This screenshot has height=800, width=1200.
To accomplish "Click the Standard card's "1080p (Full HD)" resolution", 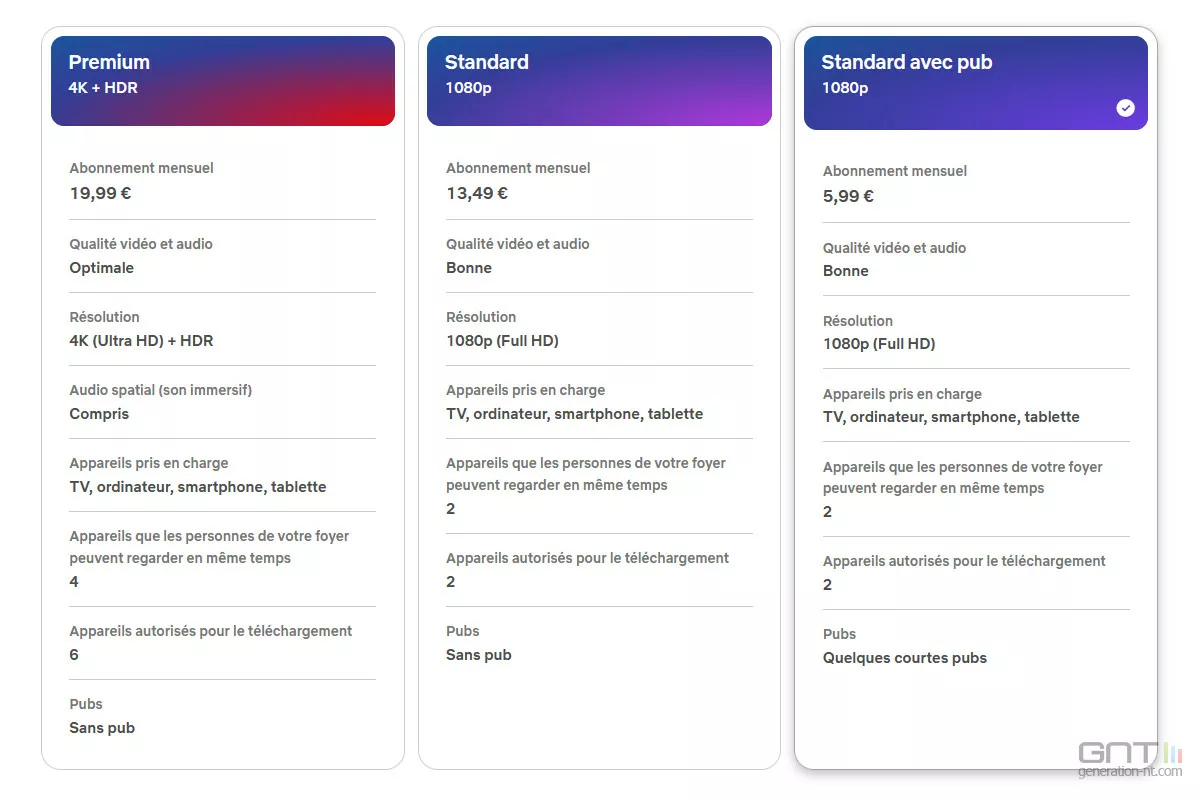I will [x=502, y=341].
